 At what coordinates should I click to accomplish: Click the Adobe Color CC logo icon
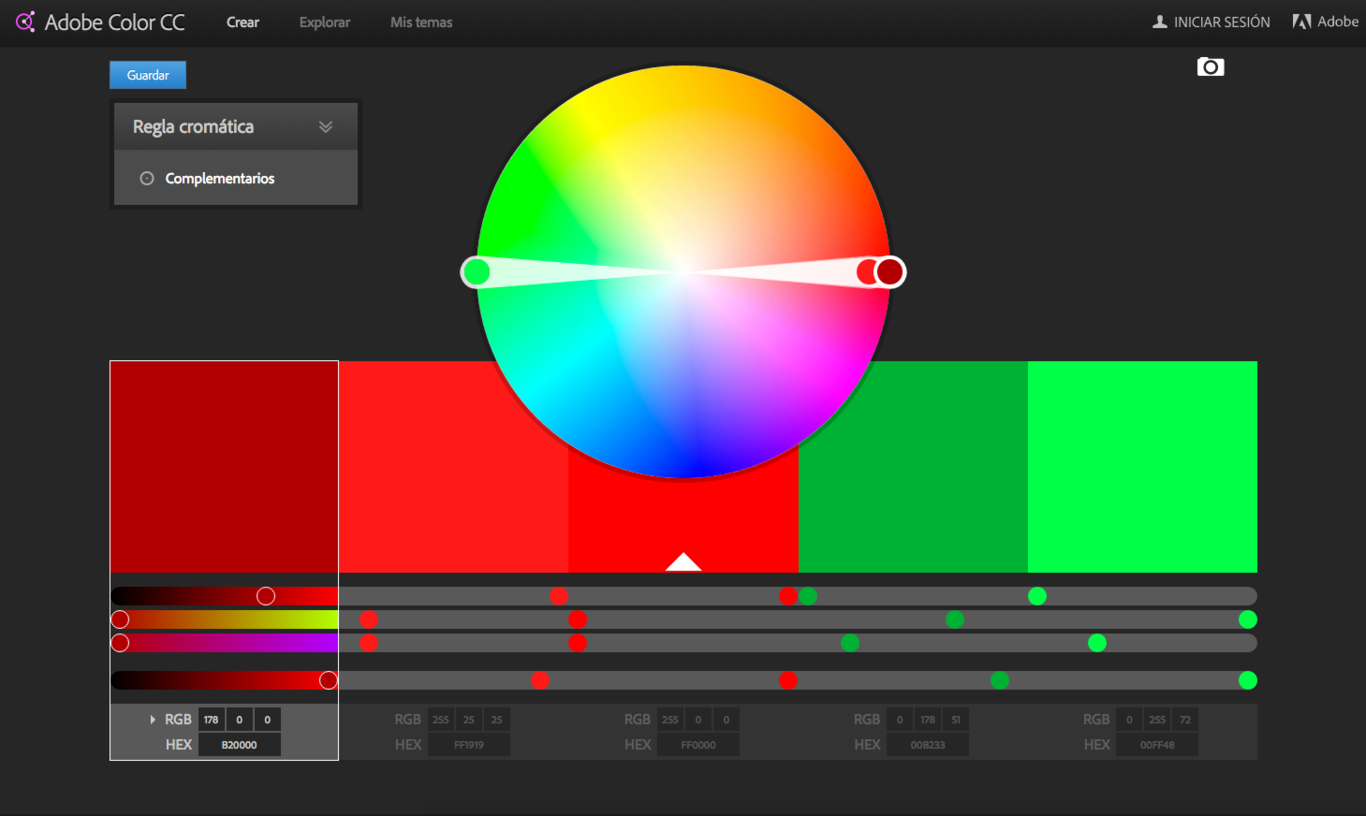coord(26,21)
